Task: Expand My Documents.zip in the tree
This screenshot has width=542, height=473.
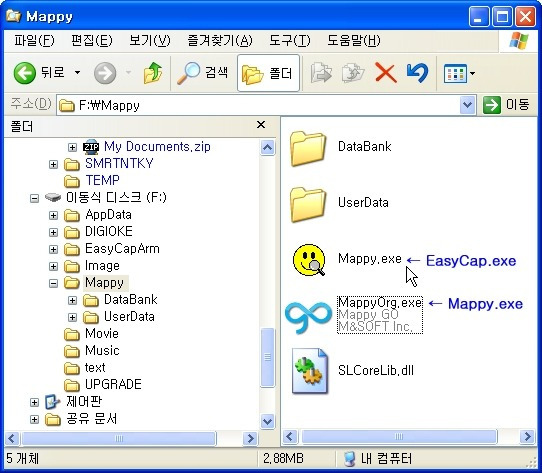Action: tap(72, 148)
